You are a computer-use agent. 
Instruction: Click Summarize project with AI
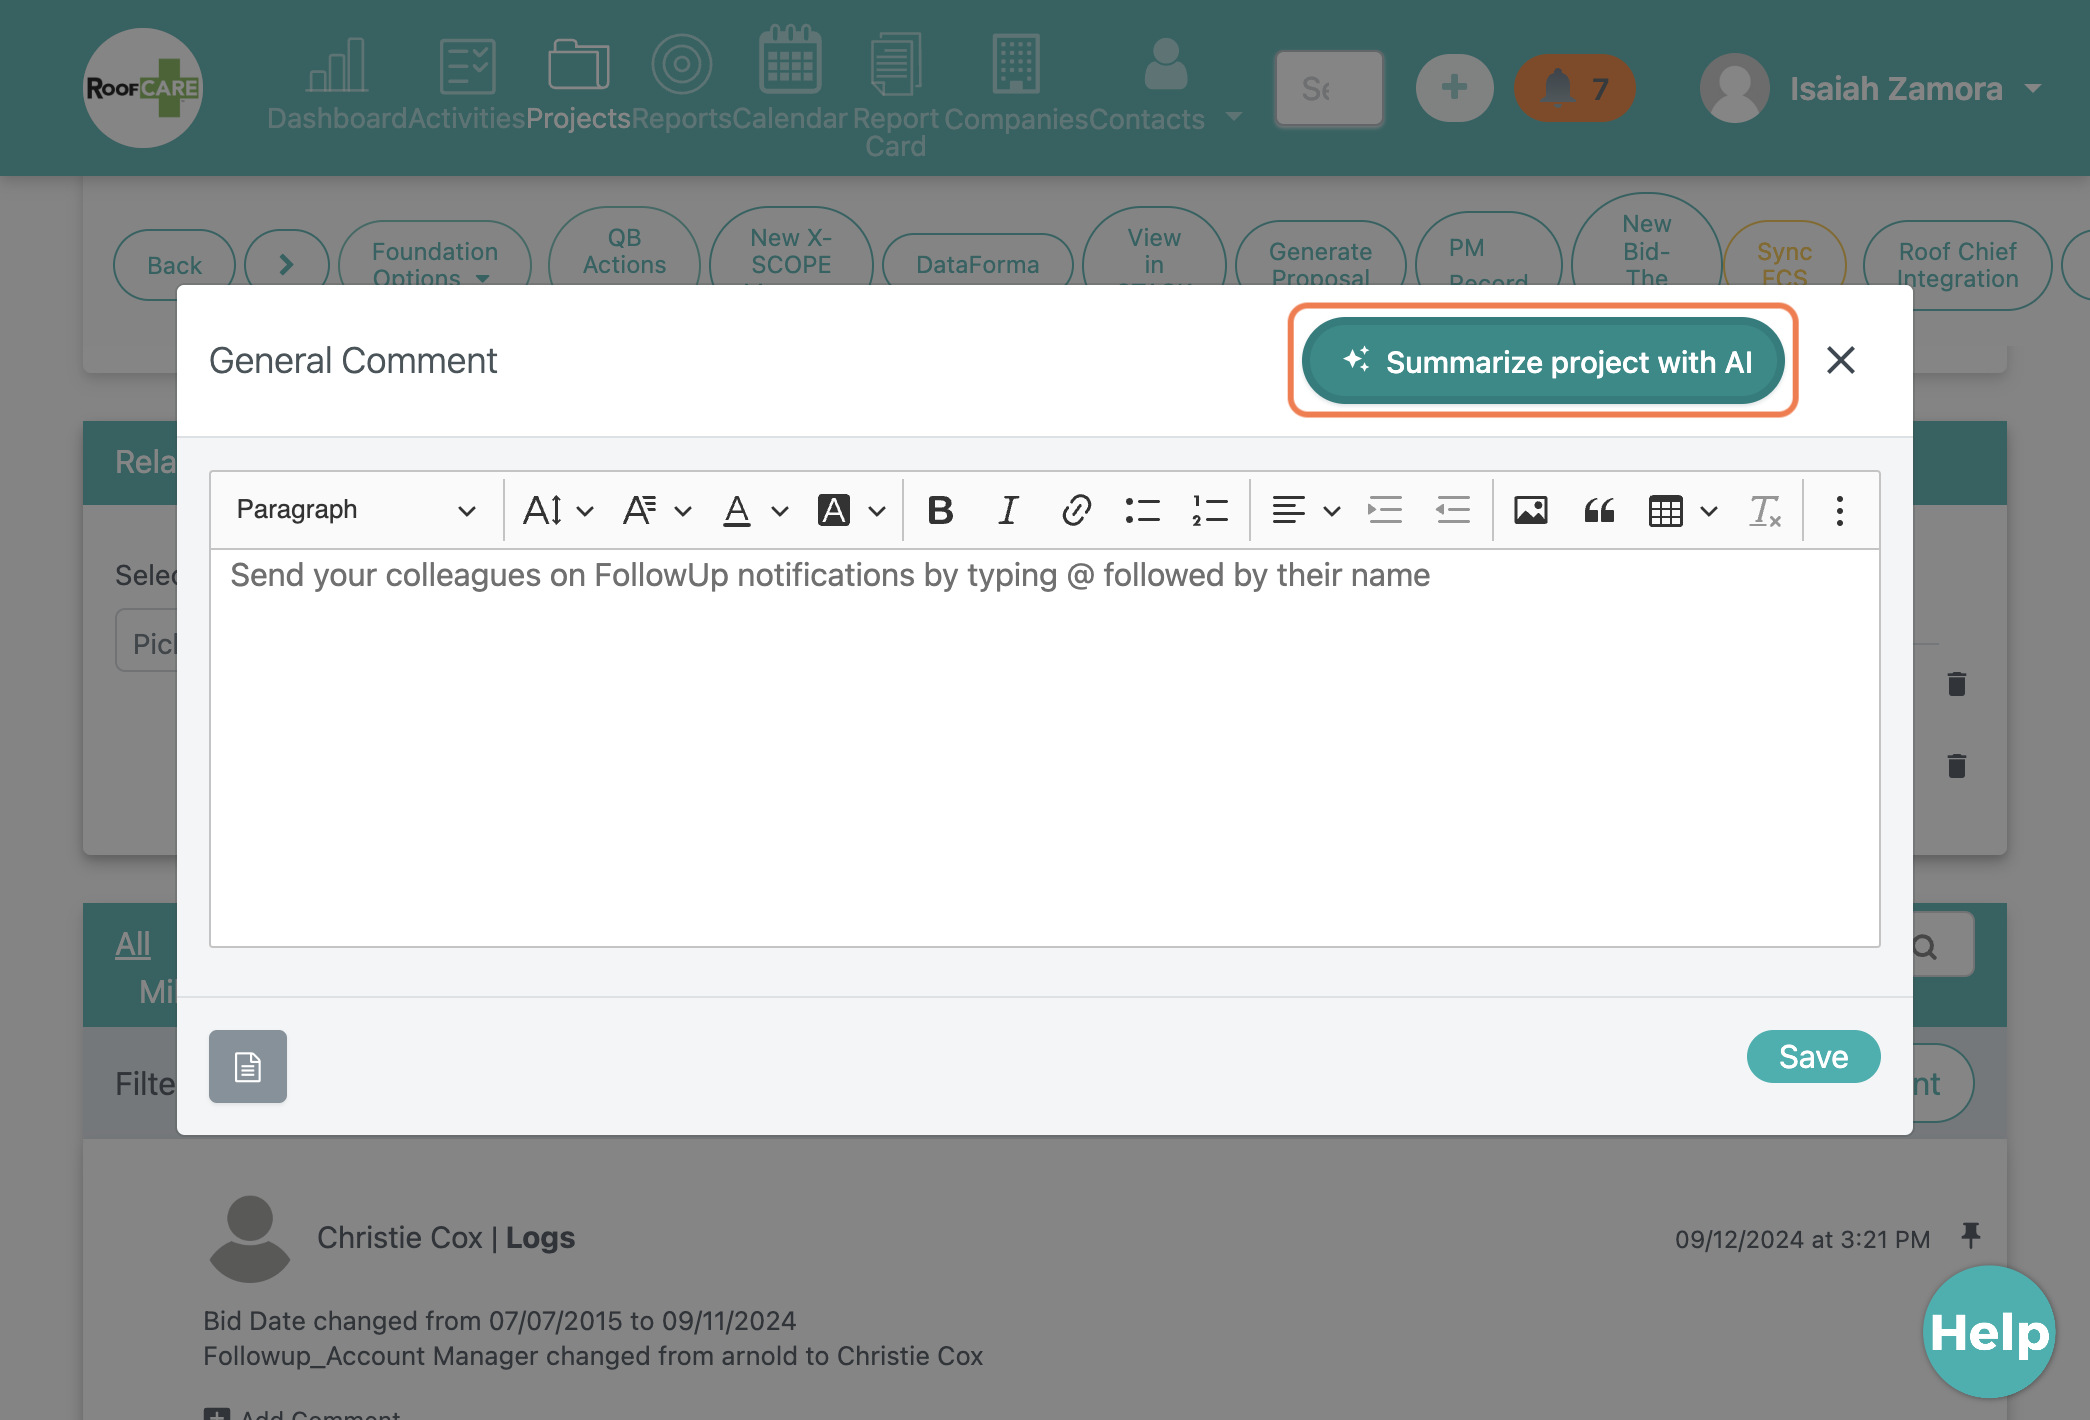pos(1543,361)
